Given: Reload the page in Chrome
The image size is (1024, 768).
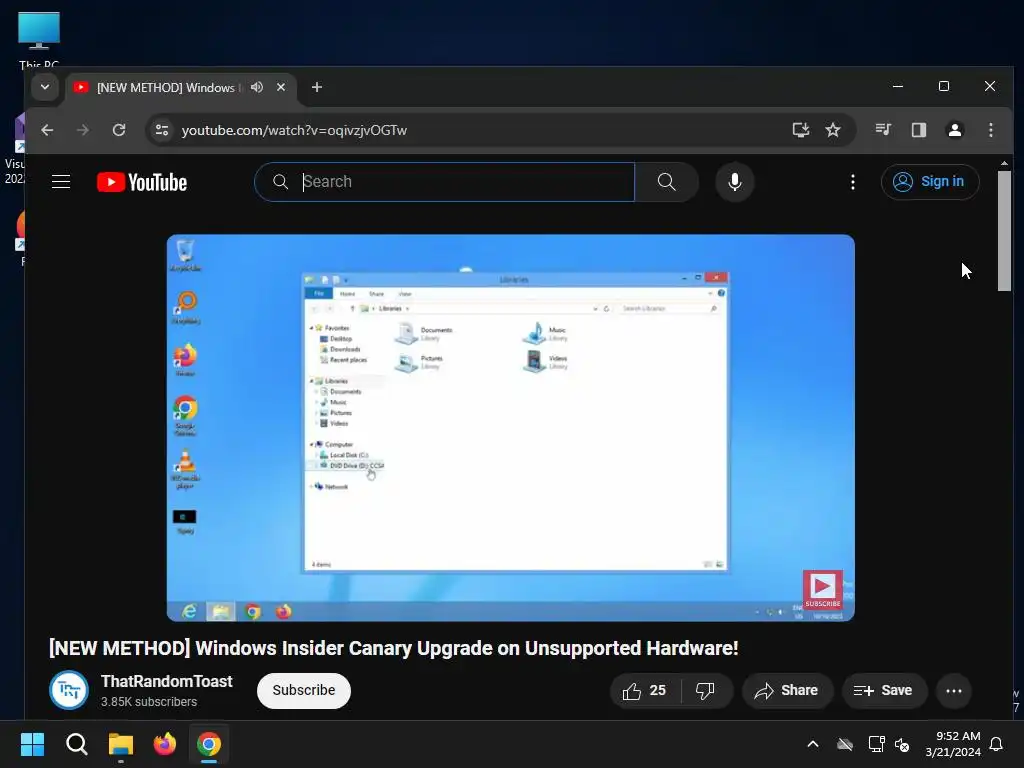Looking at the screenshot, I should 119,130.
